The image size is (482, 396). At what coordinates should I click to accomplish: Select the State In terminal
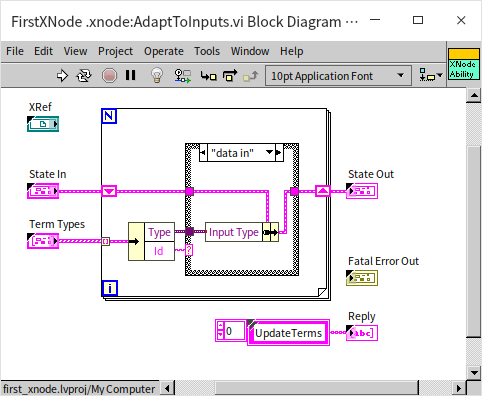(x=43, y=191)
